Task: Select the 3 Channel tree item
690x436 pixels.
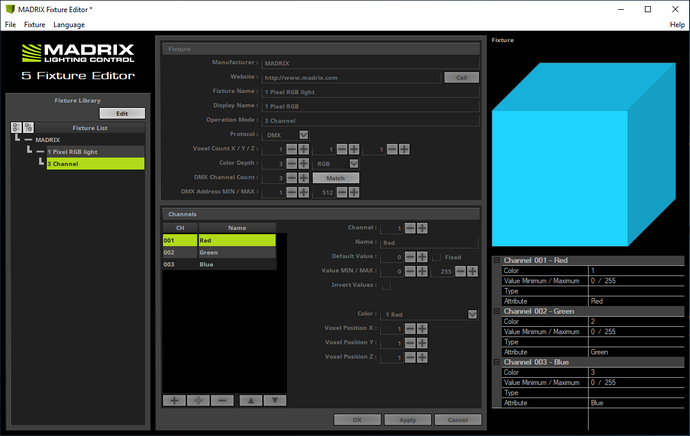Action: [95, 164]
